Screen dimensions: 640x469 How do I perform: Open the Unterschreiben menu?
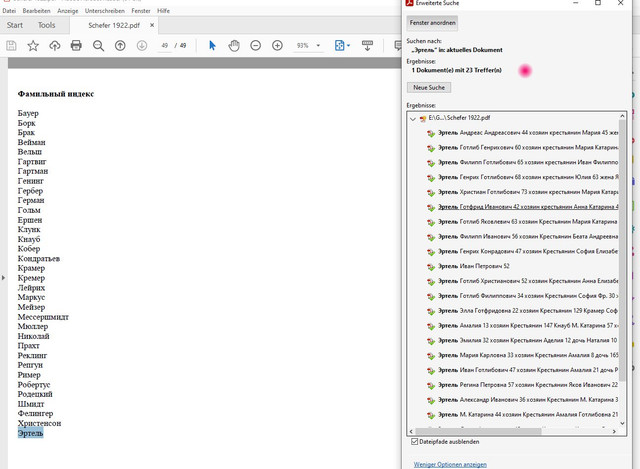[x=104, y=11]
